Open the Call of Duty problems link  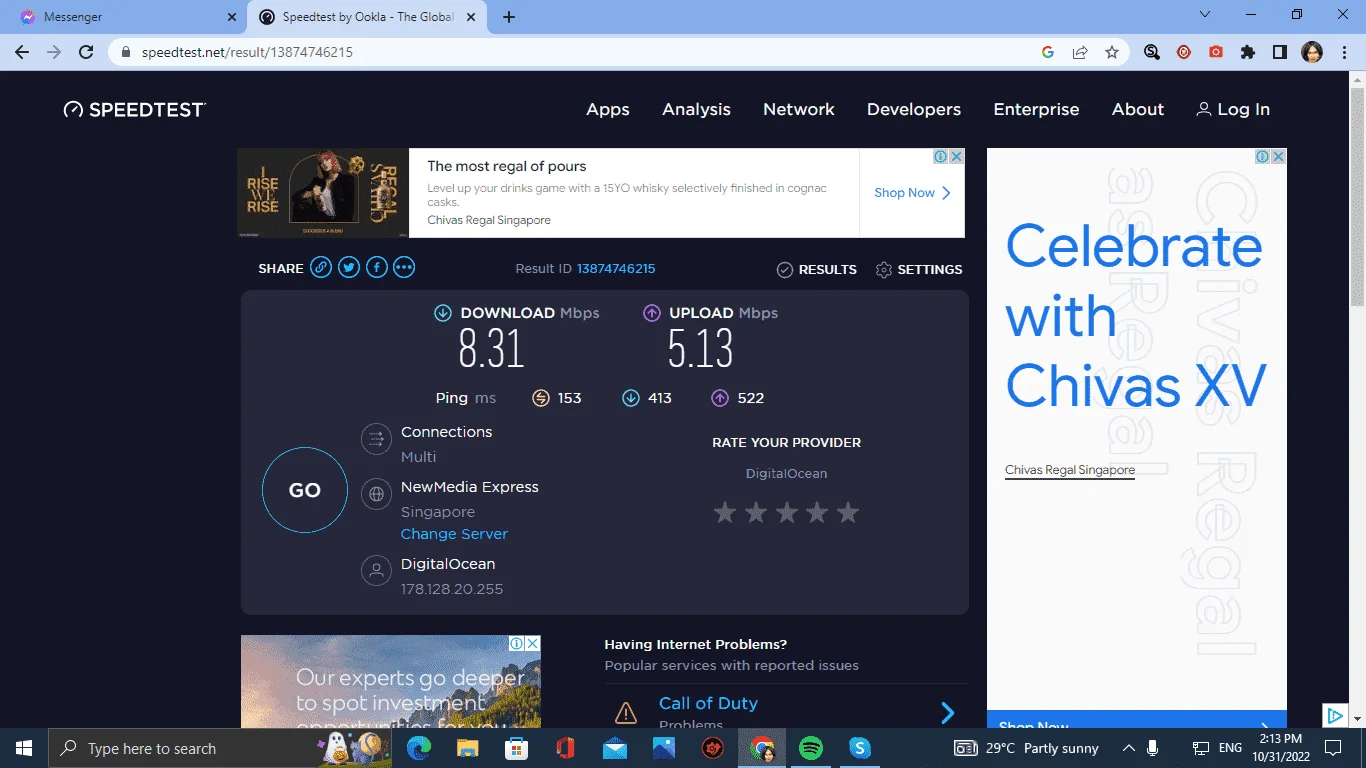coord(708,703)
